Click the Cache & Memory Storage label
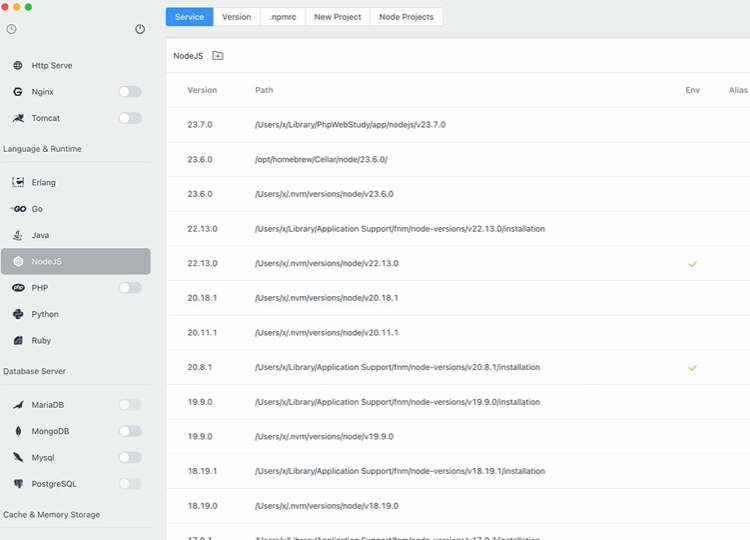 [52, 515]
